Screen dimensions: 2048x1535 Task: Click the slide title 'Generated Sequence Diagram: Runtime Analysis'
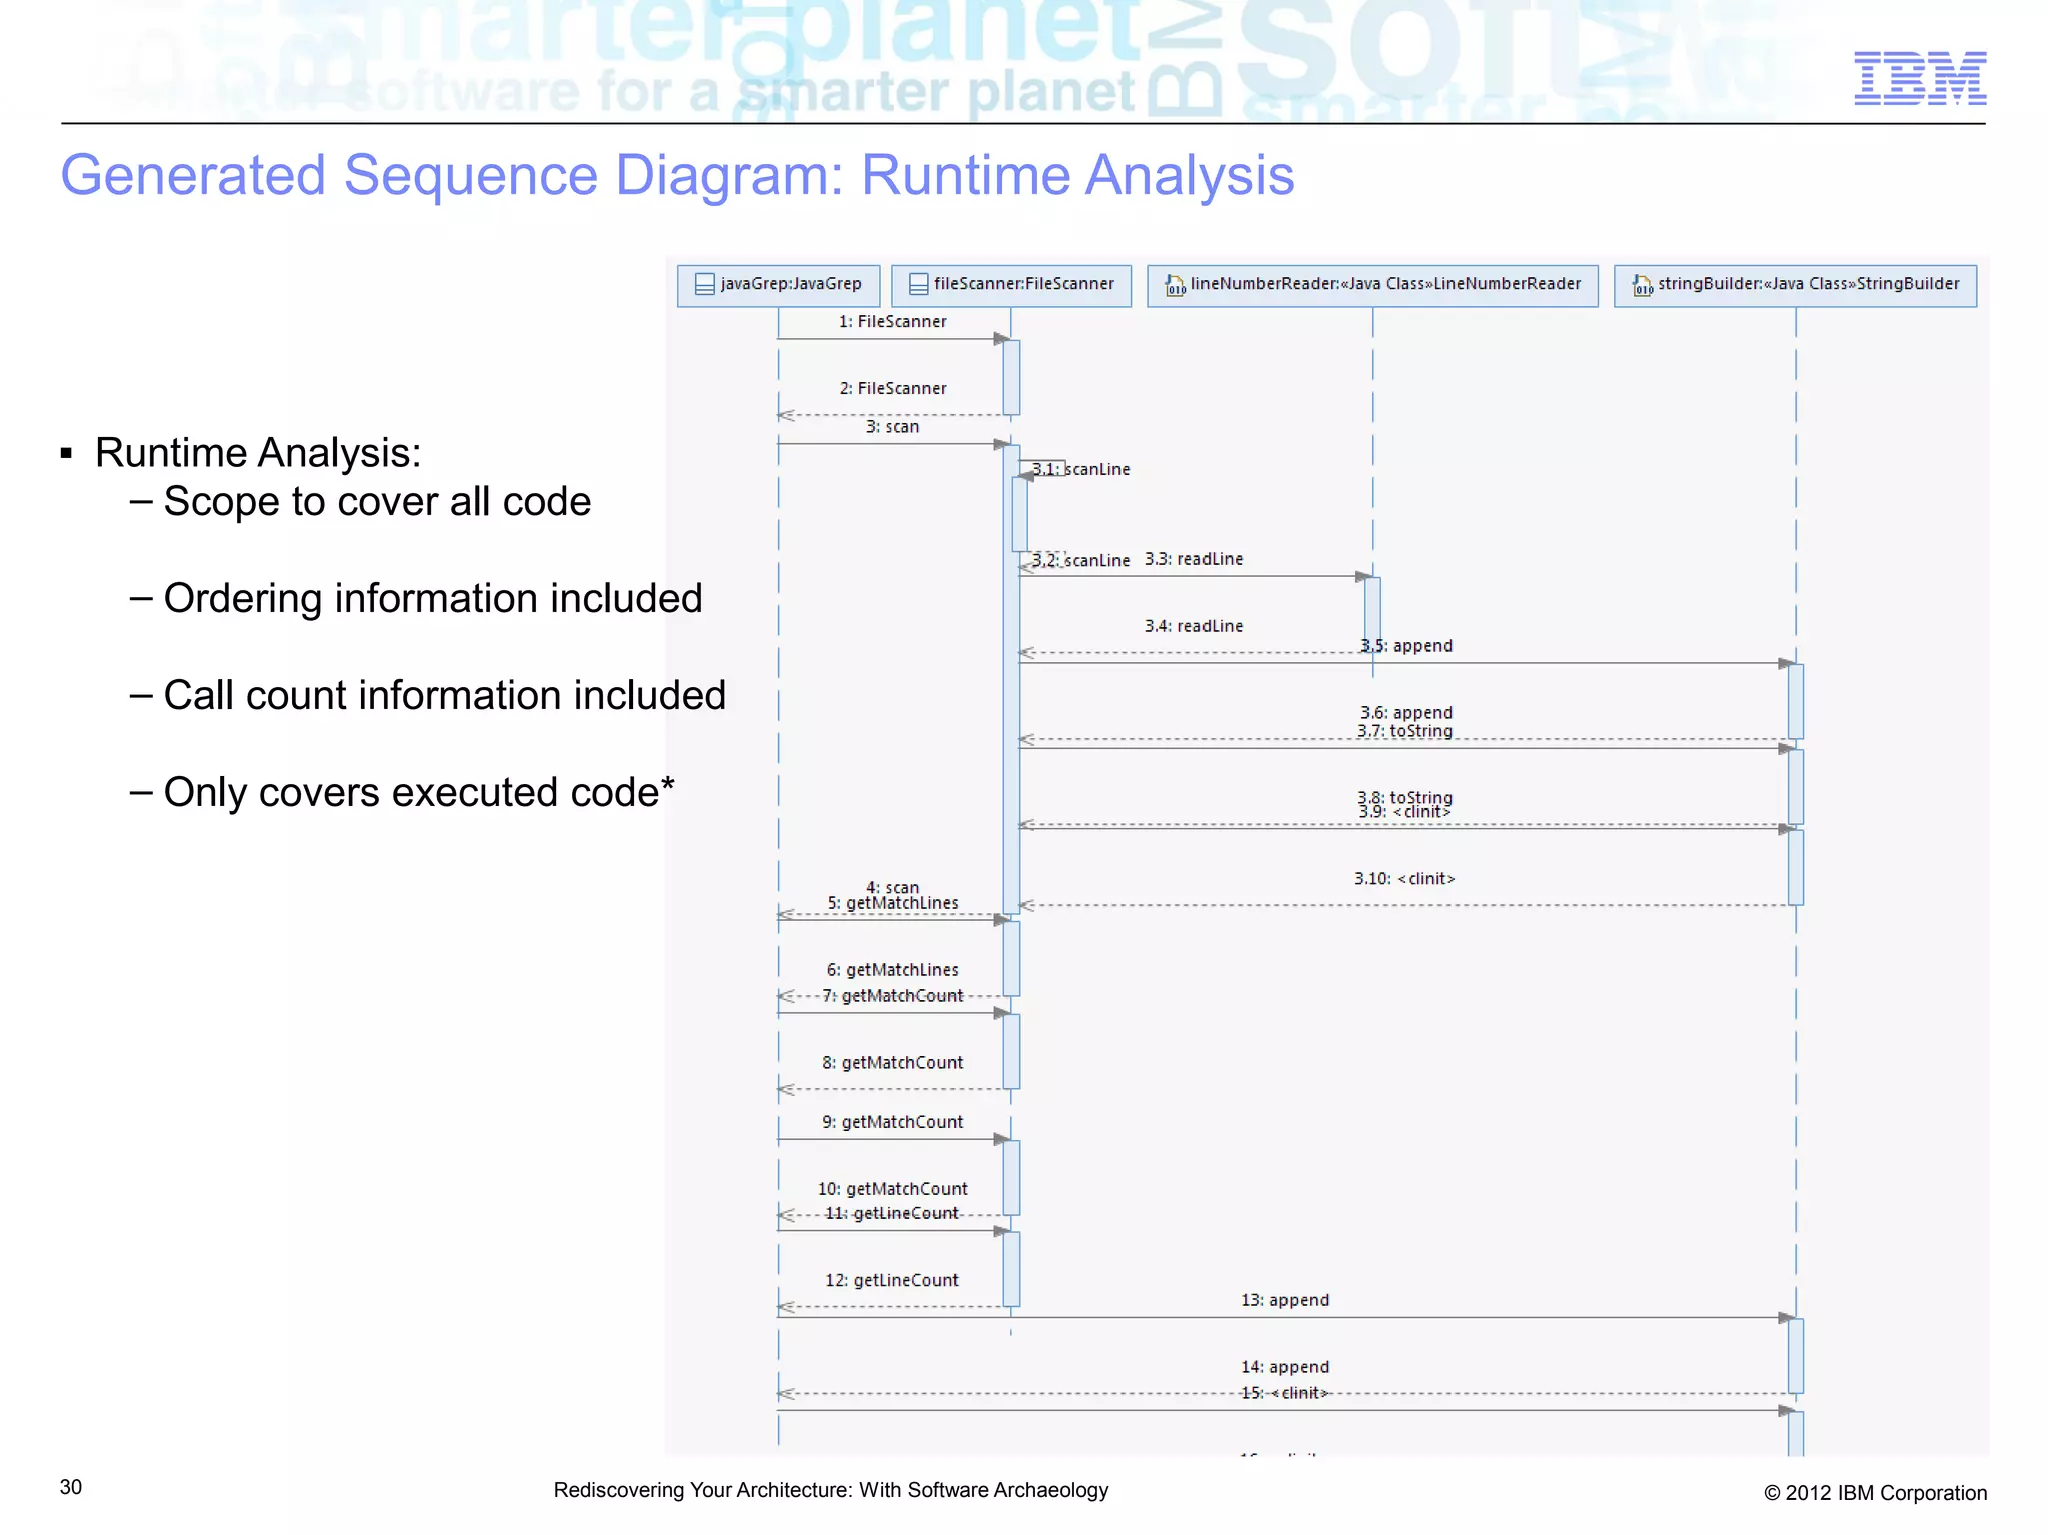coord(677,175)
